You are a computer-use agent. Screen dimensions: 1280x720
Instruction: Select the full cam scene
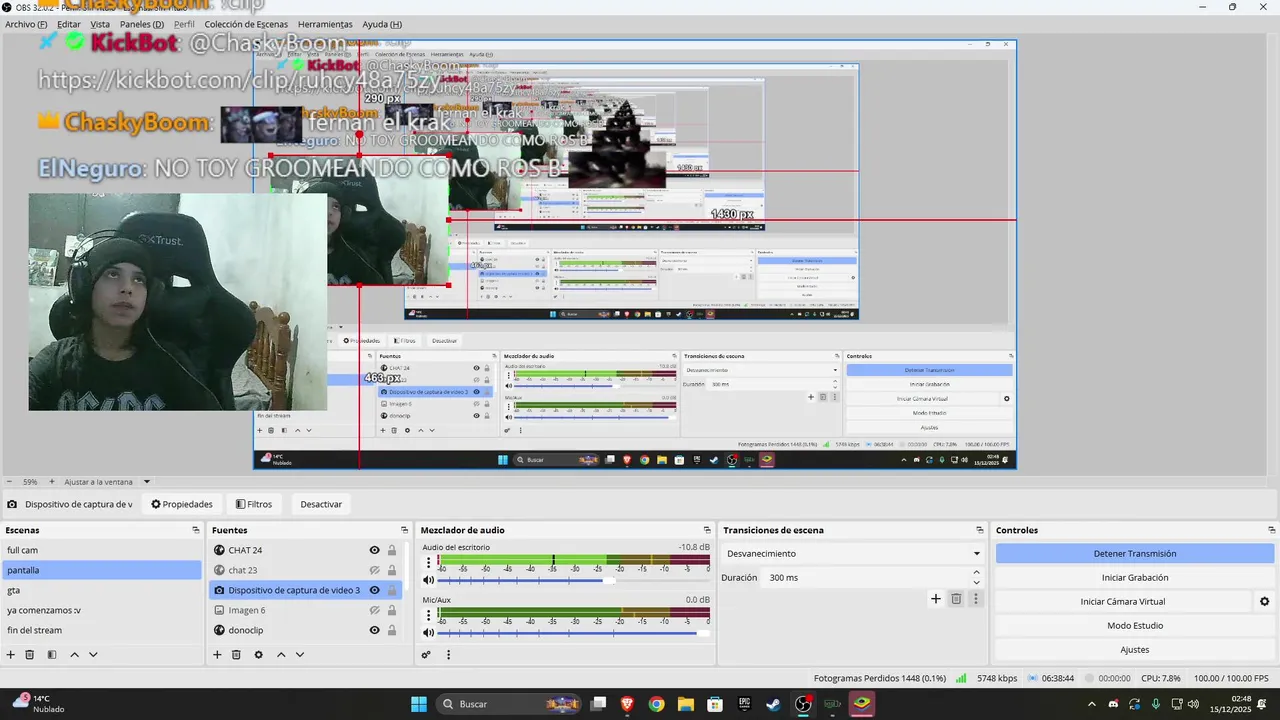click(101, 550)
